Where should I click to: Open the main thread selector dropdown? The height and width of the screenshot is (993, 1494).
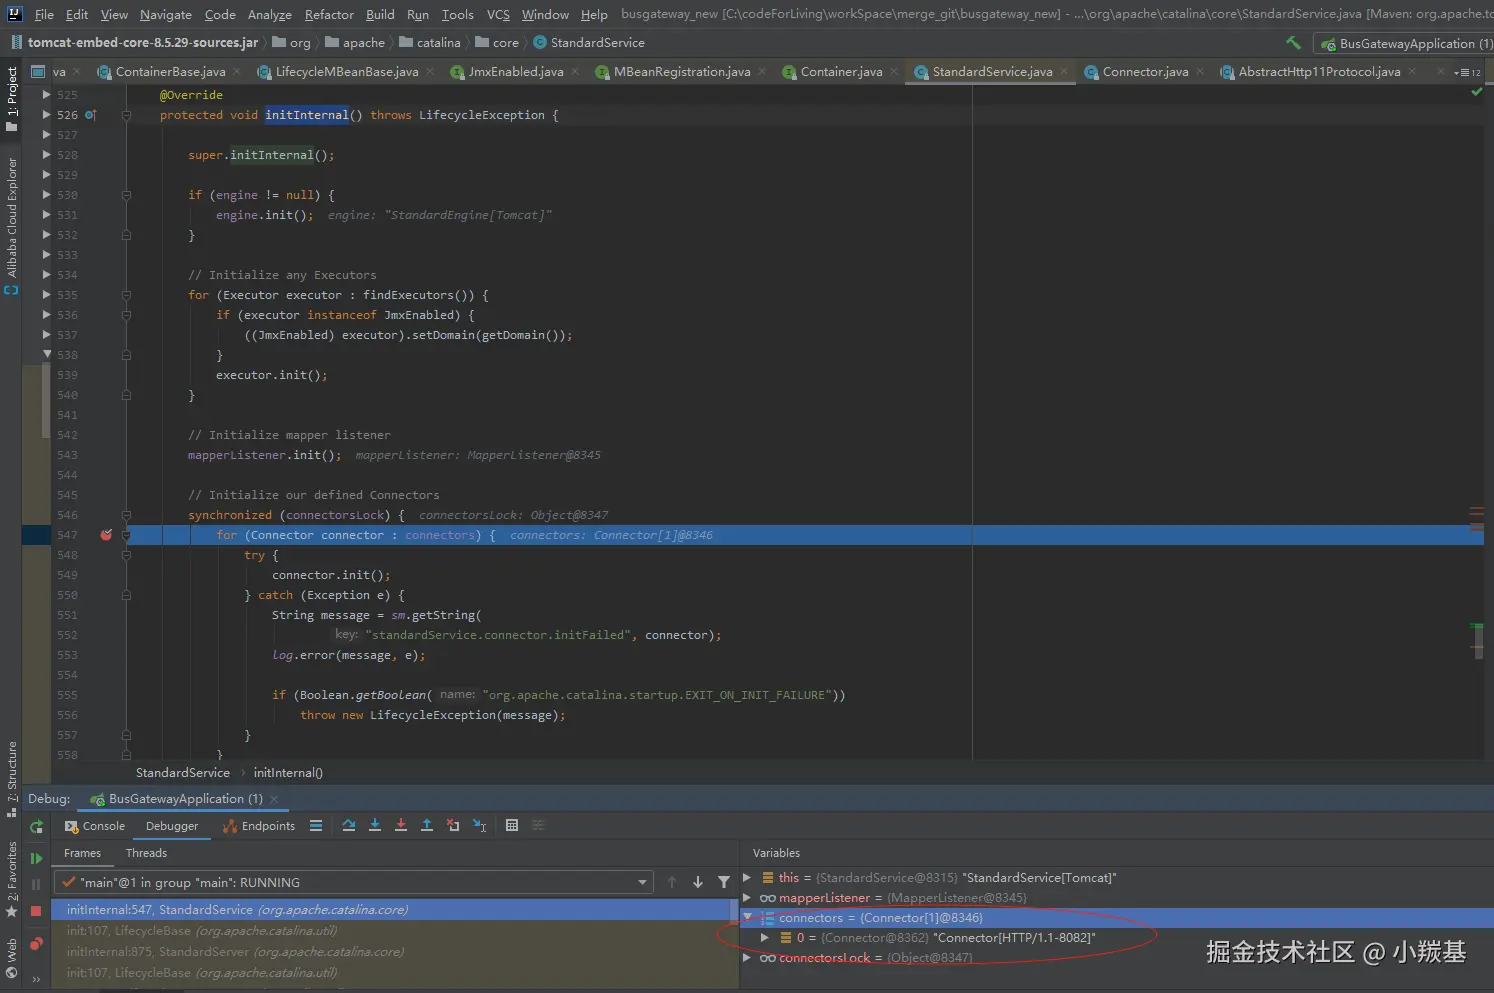[642, 883]
